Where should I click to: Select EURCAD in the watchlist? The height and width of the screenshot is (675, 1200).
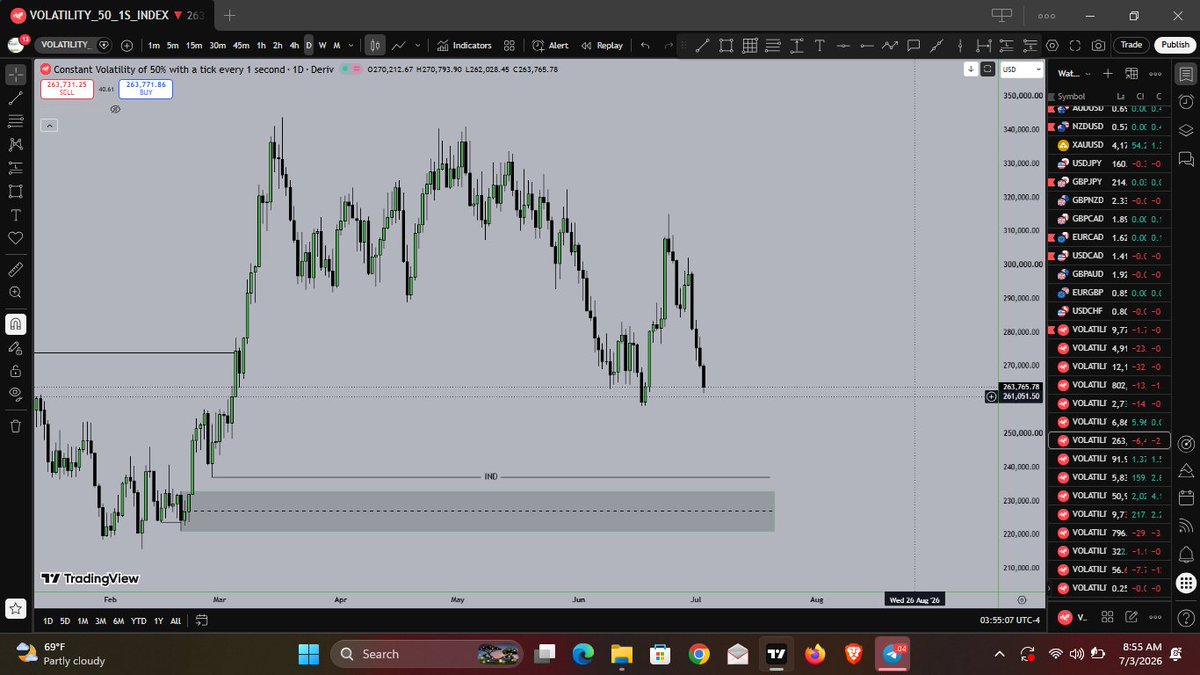[x=1108, y=237]
